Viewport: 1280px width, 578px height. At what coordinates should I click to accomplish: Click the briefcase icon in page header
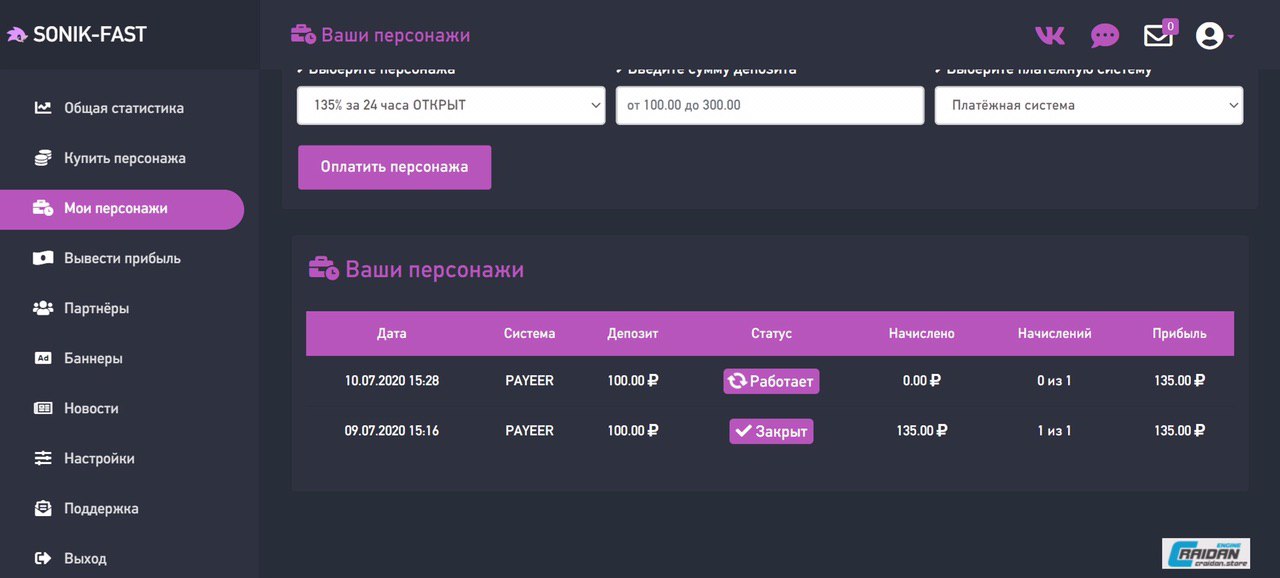[303, 35]
